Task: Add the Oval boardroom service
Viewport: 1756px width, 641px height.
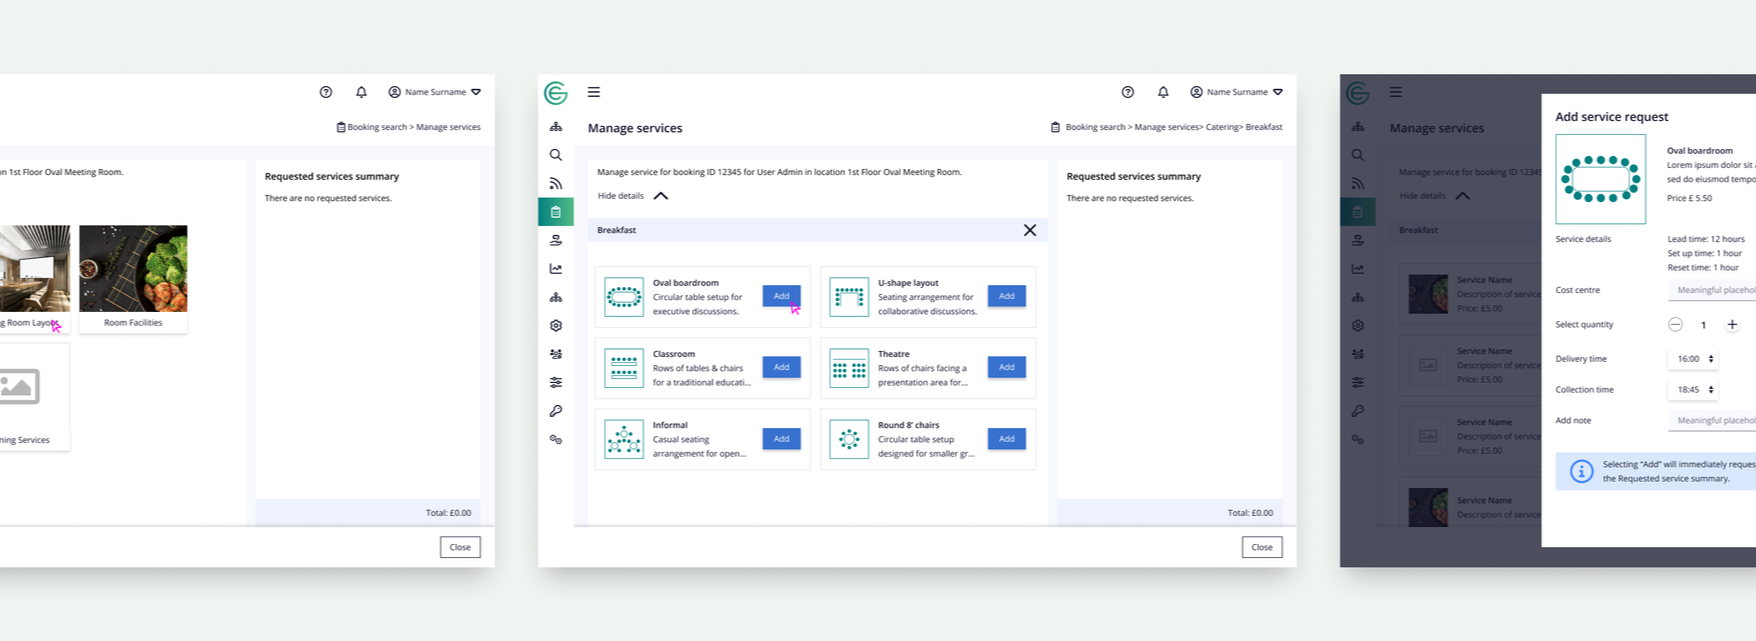Action: coord(781,296)
